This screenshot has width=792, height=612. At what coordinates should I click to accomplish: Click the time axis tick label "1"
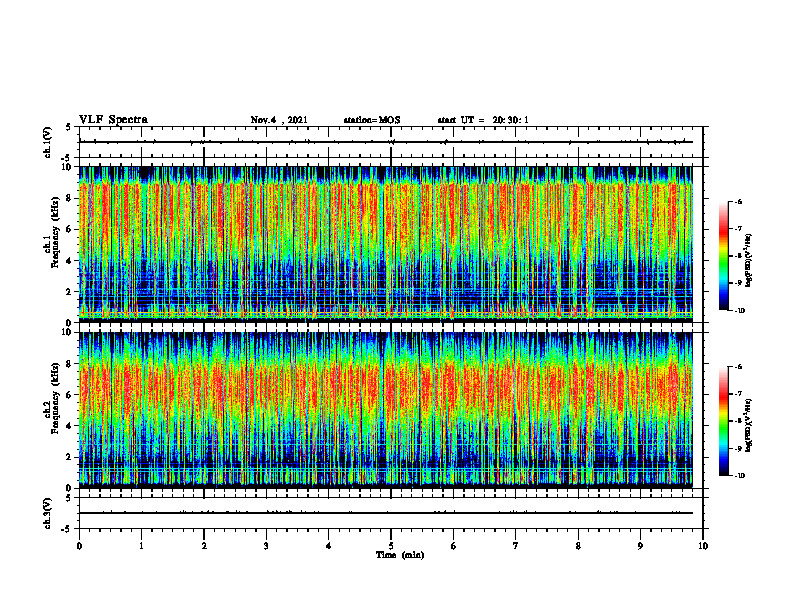[x=141, y=546]
